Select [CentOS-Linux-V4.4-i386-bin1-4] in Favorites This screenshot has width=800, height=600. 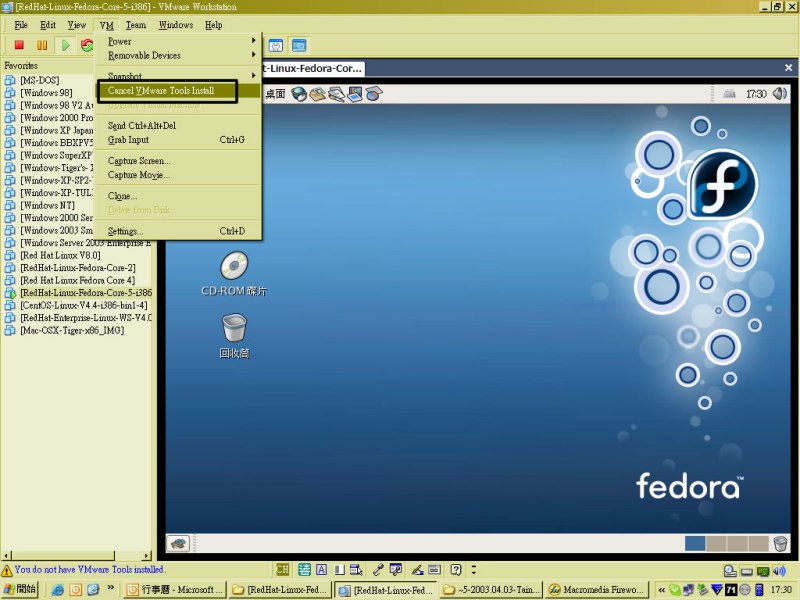click(x=84, y=305)
